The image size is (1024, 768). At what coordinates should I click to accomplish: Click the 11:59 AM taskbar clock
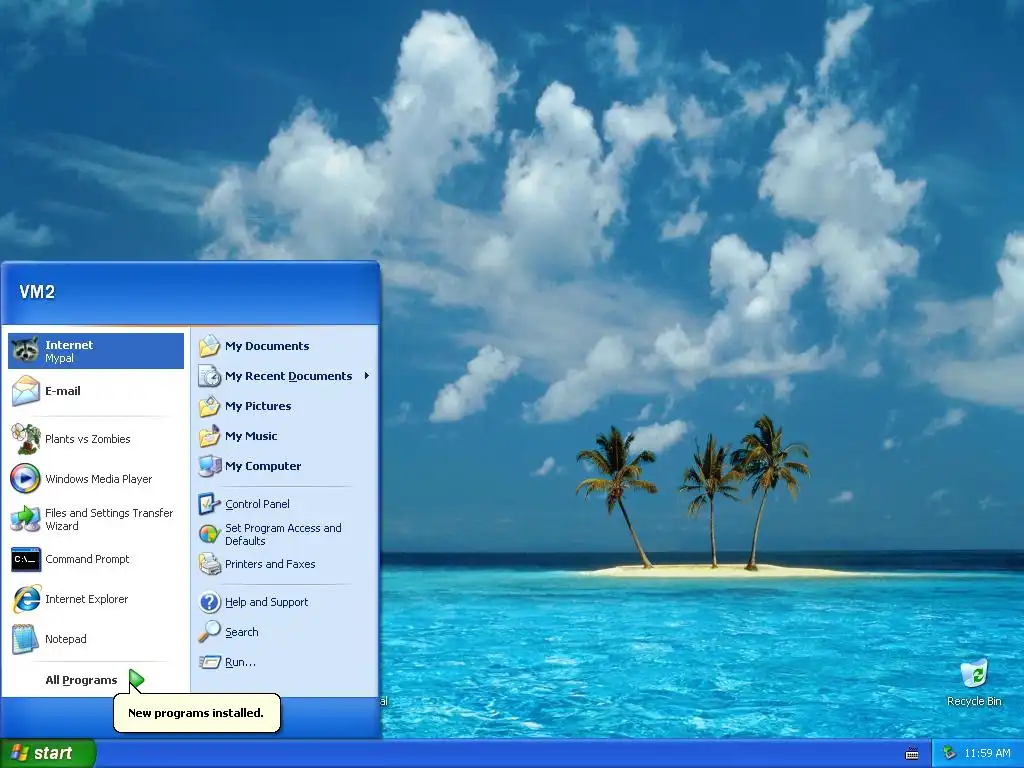click(987, 753)
